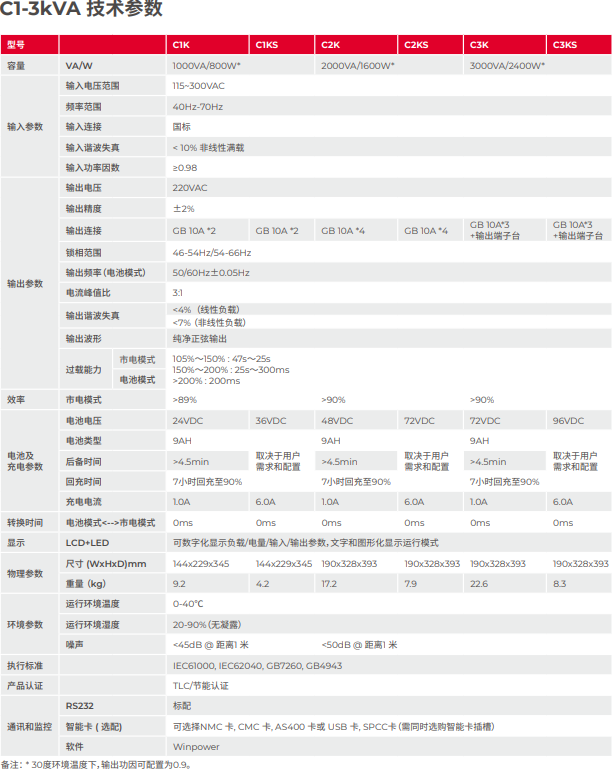Click the 备注 footnote at the bottom
This screenshot has height=771, width=612.
[96, 765]
